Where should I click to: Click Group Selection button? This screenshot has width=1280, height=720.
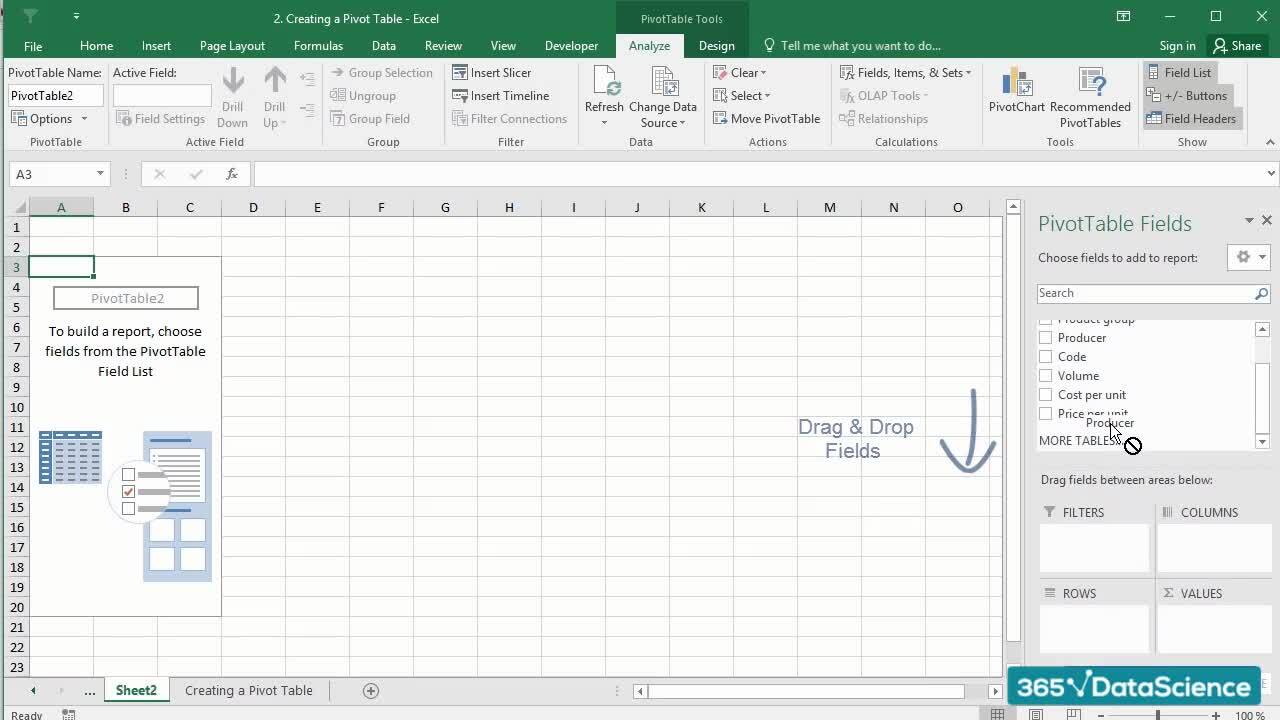[x=381, y=72]
